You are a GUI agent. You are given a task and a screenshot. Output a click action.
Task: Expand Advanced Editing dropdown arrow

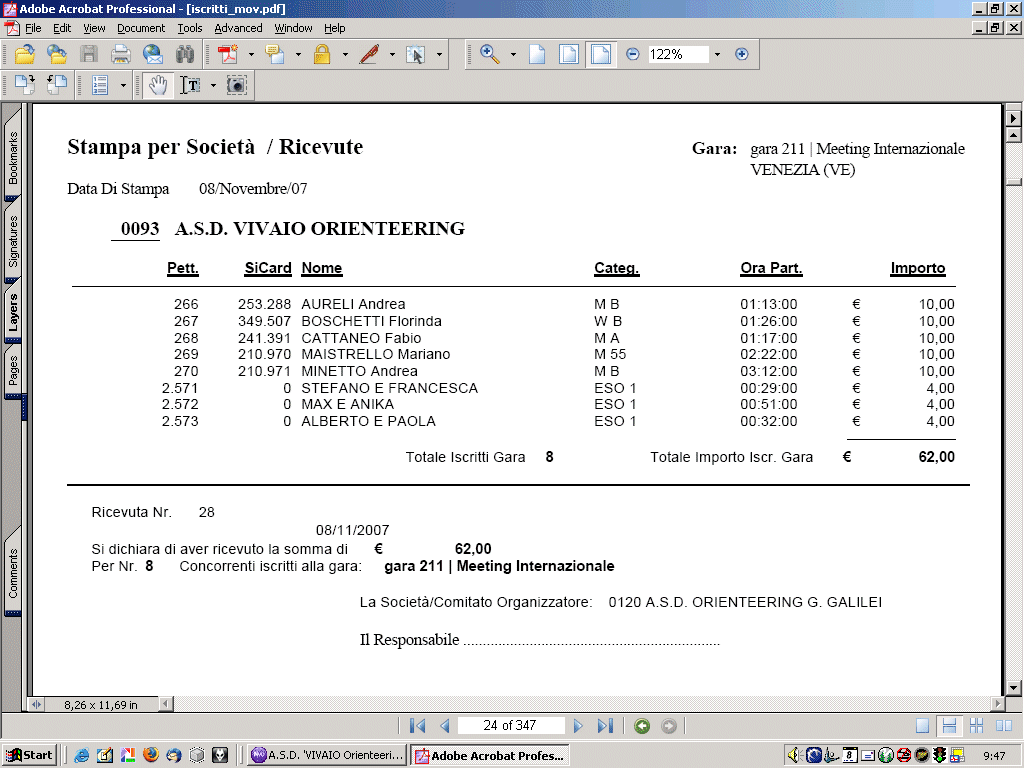pyautogui.click(x=439, y=54)
